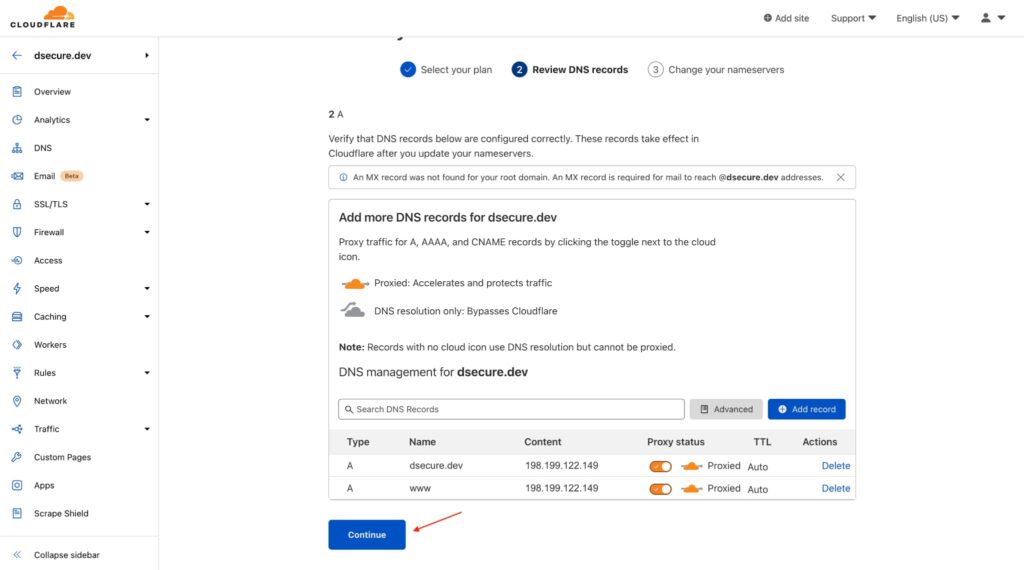Click the Search DNS Records field
This screenshot has height=570, width=1024.
pos(511,409)
